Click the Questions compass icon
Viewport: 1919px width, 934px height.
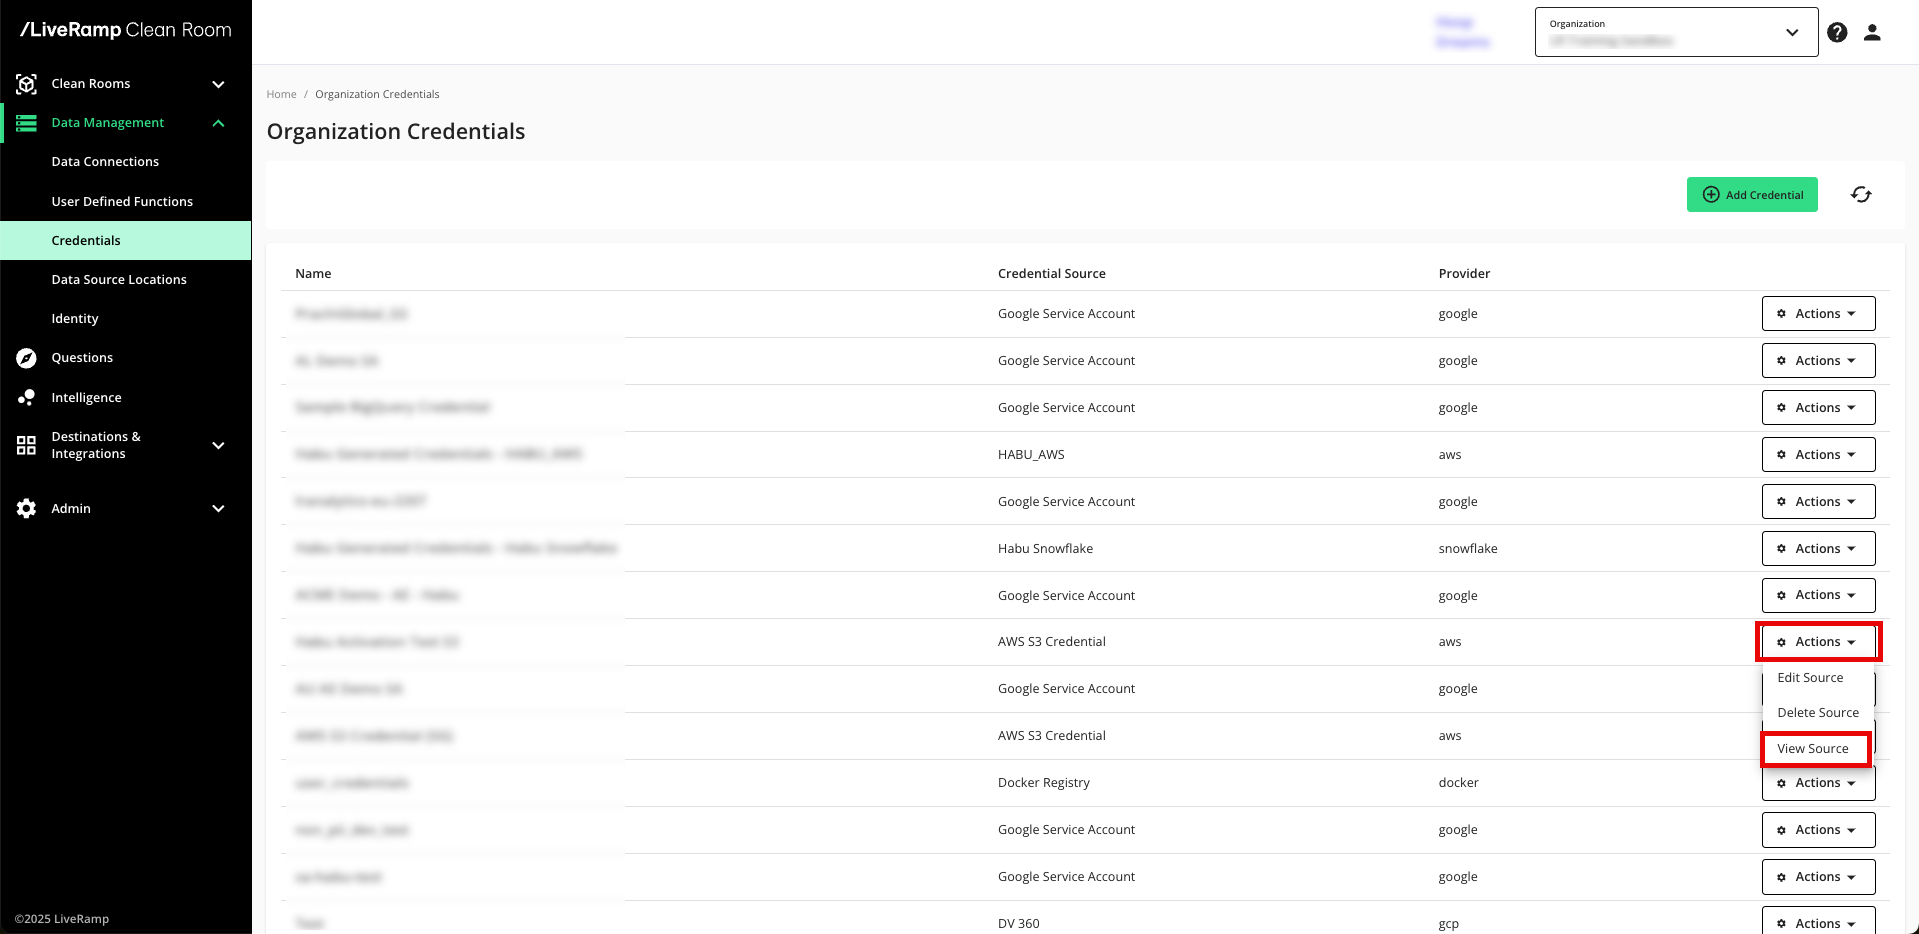point(27,358)
